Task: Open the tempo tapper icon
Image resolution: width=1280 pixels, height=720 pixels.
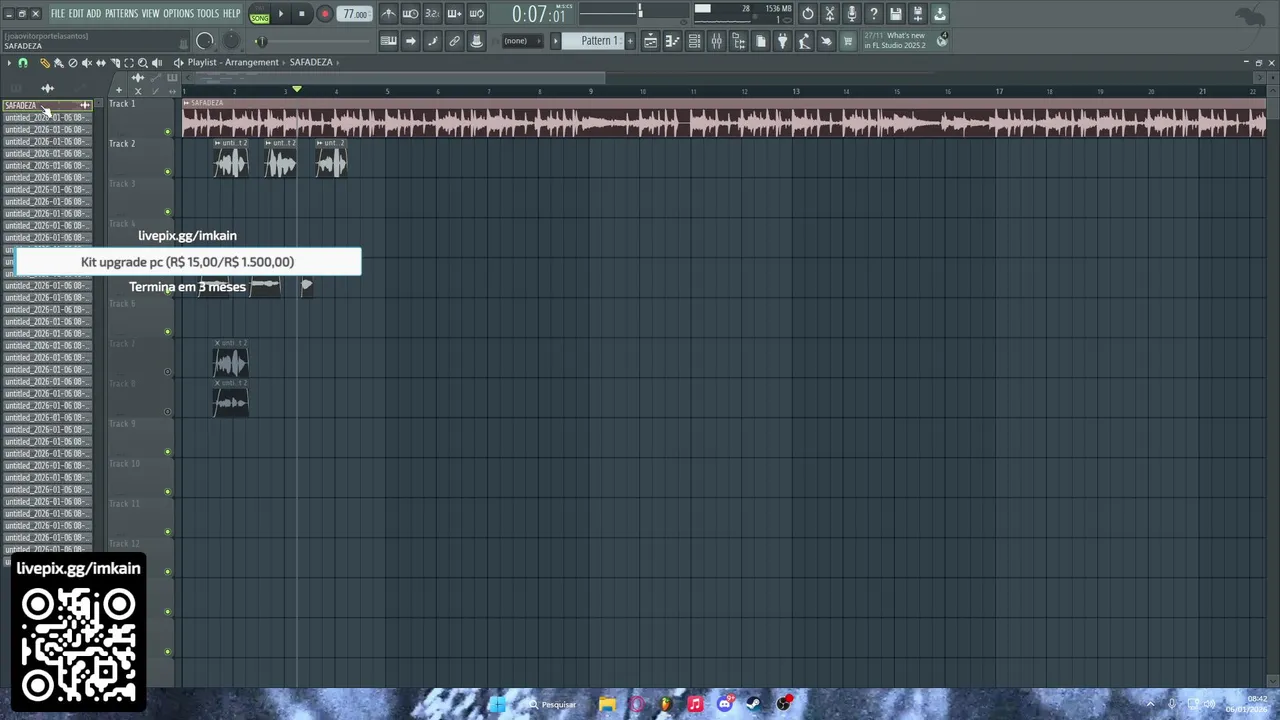Action: coord(804,41)
